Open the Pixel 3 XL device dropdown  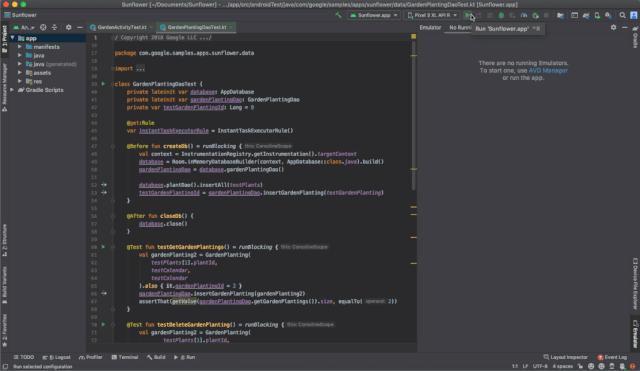[432, 15]
